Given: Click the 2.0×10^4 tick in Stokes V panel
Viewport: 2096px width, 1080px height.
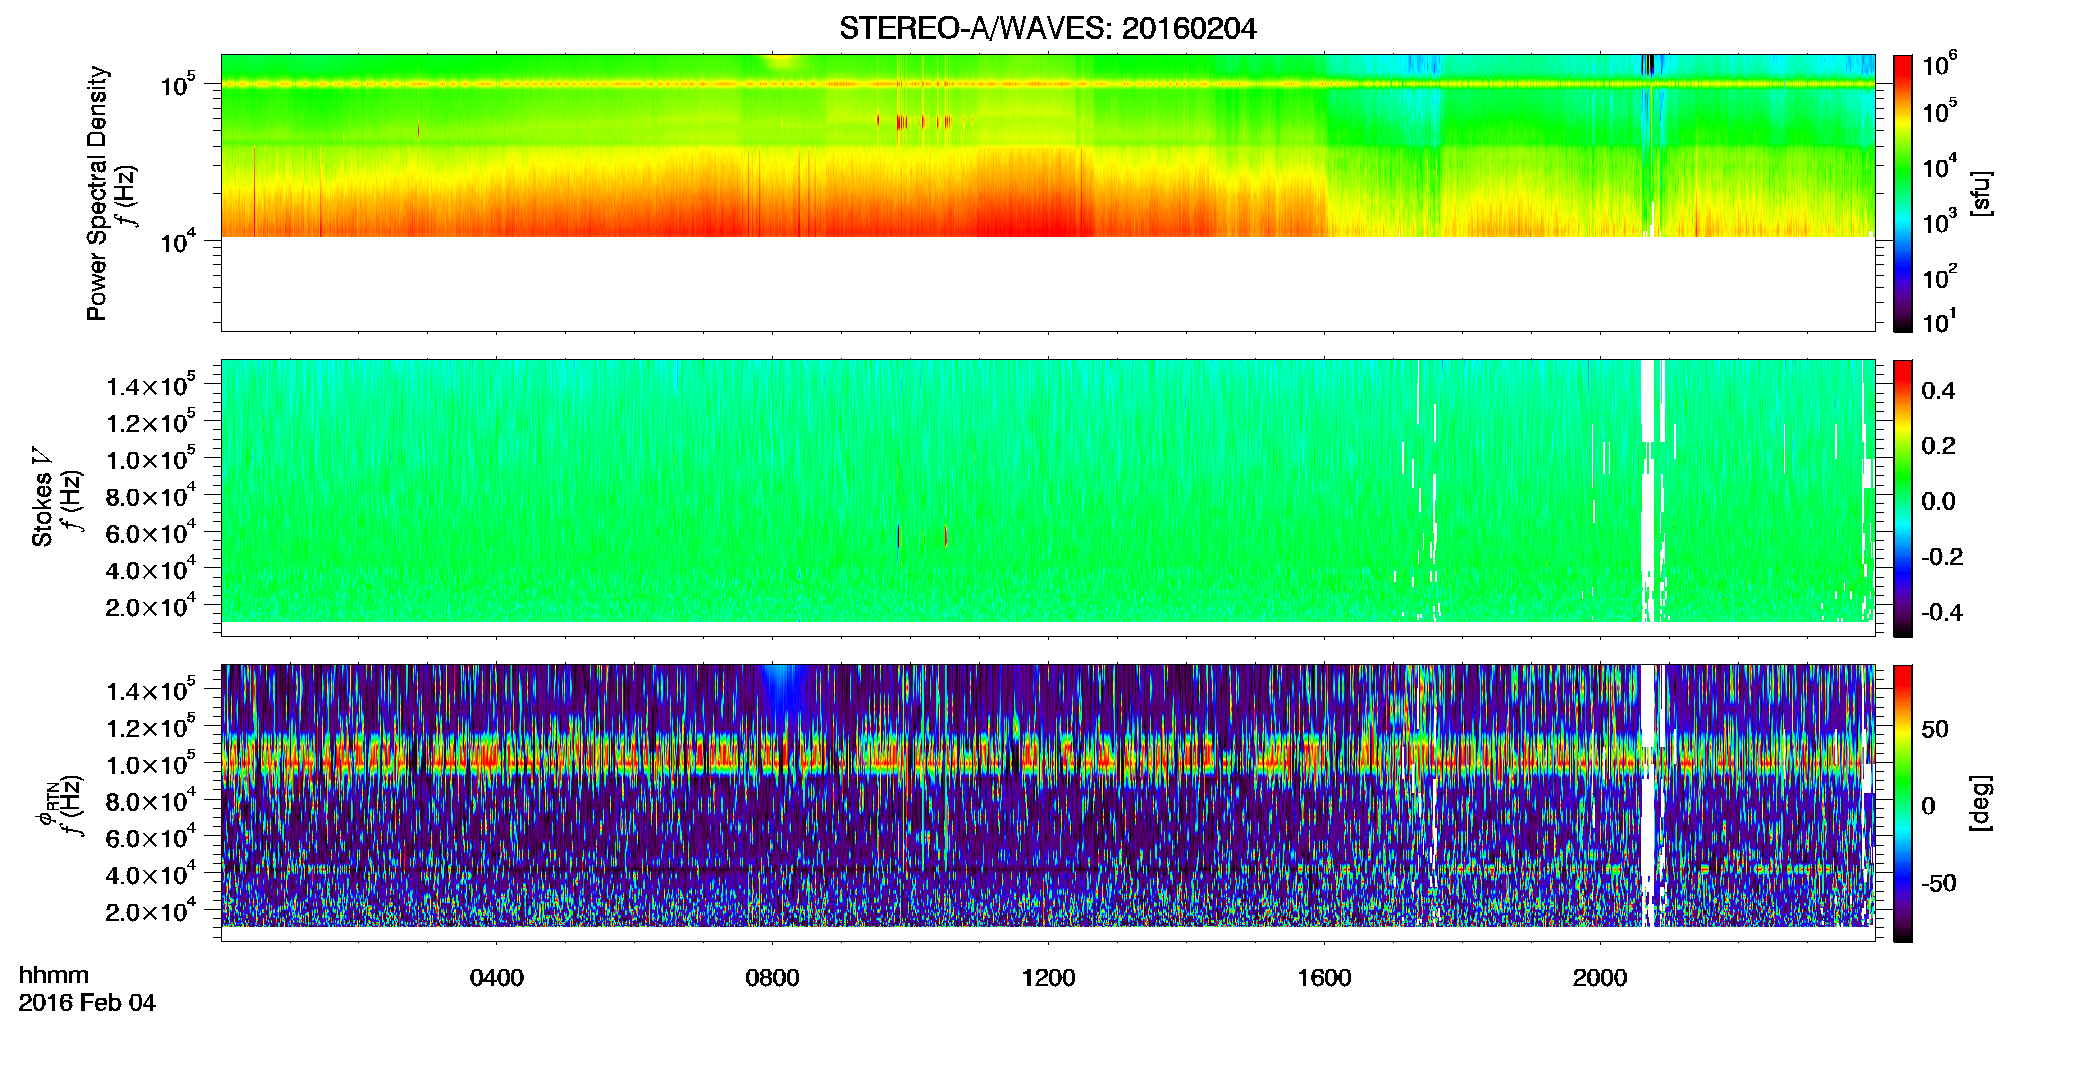Looking at the screenshot, I should (x=150, y=606).
